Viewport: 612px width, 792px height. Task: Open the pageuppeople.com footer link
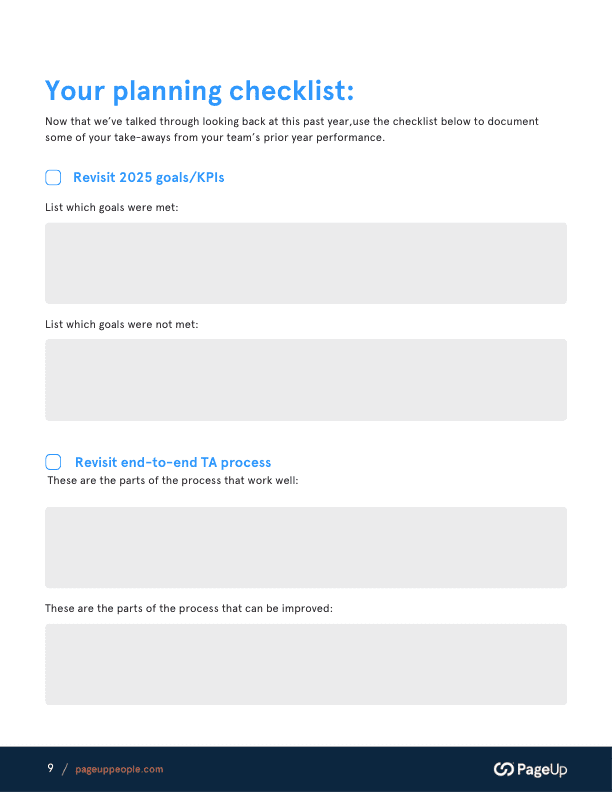point(119,769)
